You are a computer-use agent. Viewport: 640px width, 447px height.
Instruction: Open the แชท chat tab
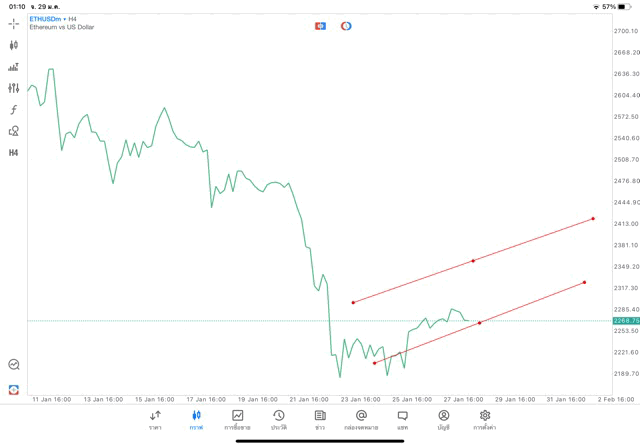(x=402, y=419)
